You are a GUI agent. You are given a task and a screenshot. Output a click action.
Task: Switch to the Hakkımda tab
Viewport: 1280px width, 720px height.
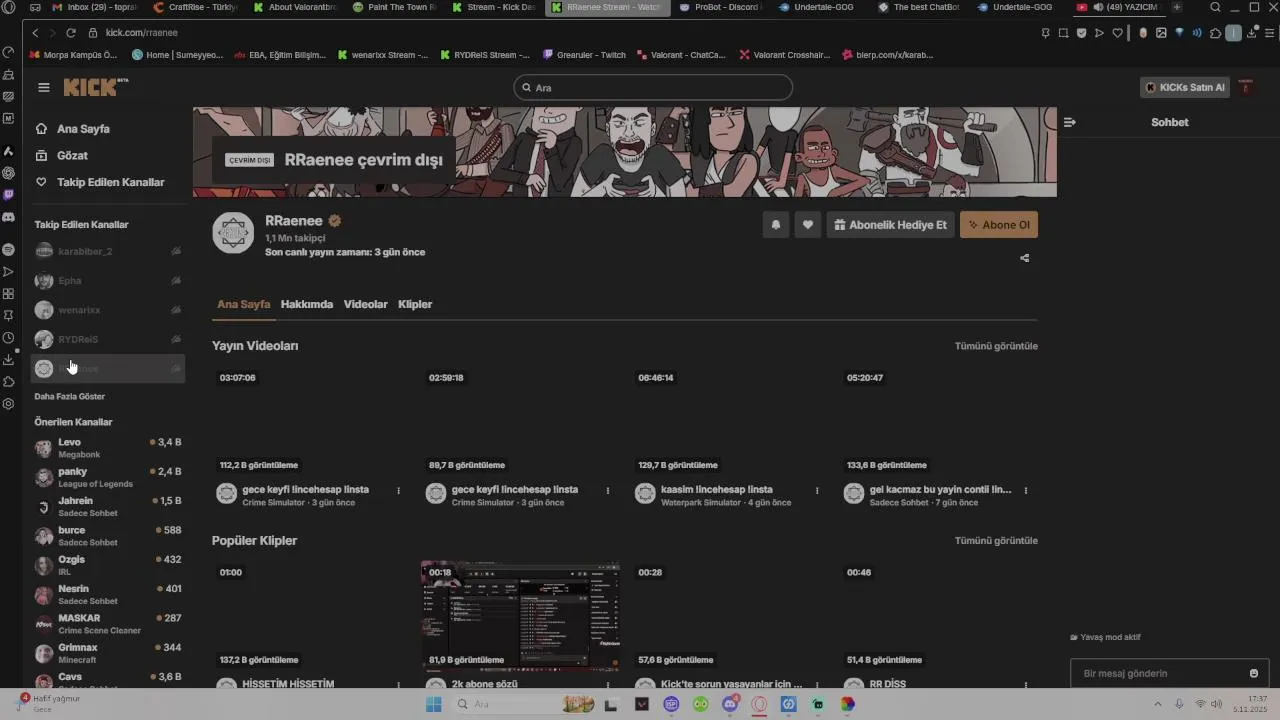pos(307,304)
